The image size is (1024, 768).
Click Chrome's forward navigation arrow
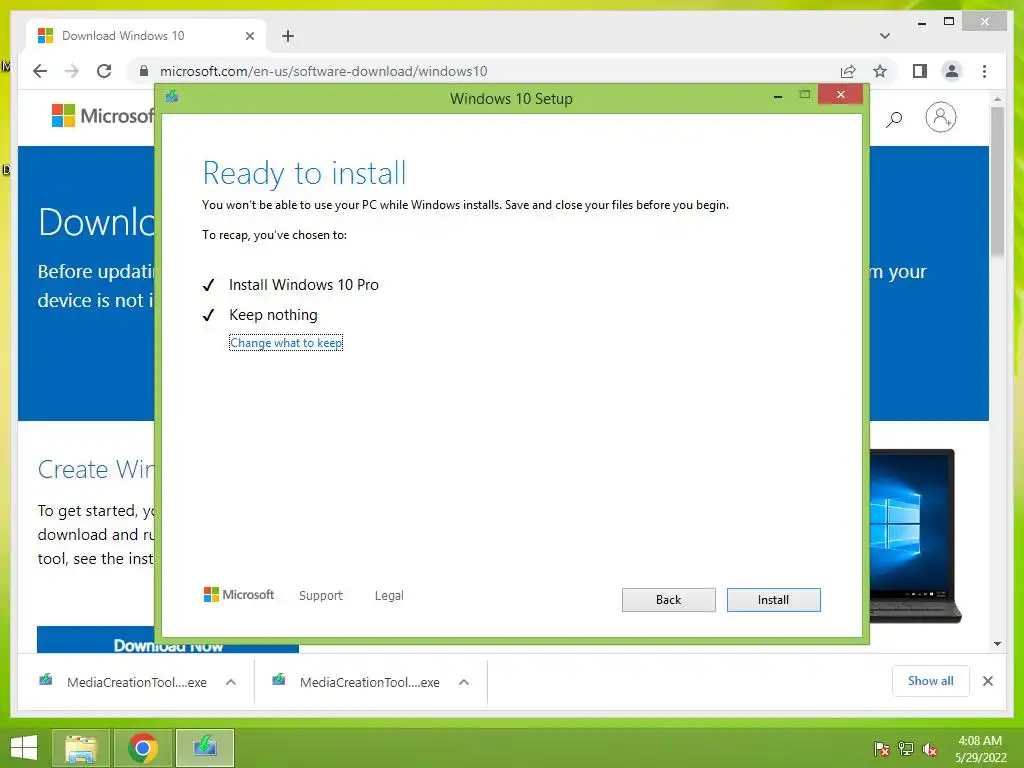tap(72, 71)
